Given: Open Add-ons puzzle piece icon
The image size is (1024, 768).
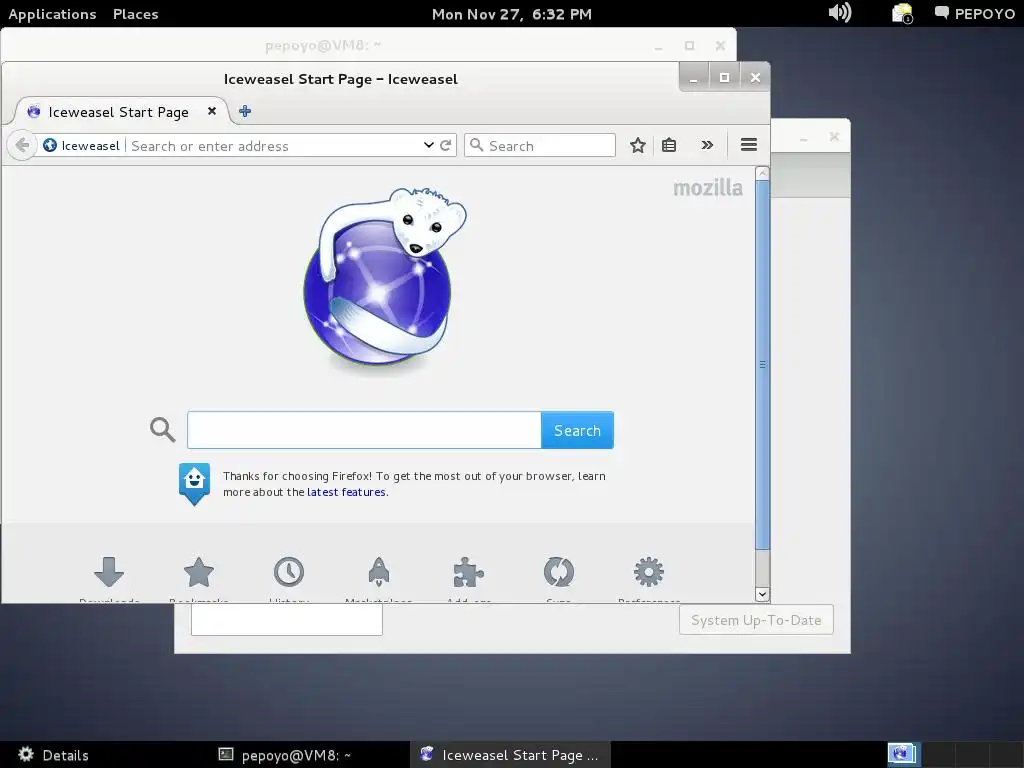Looking at the screenshot, I should (x=468, y=572).
